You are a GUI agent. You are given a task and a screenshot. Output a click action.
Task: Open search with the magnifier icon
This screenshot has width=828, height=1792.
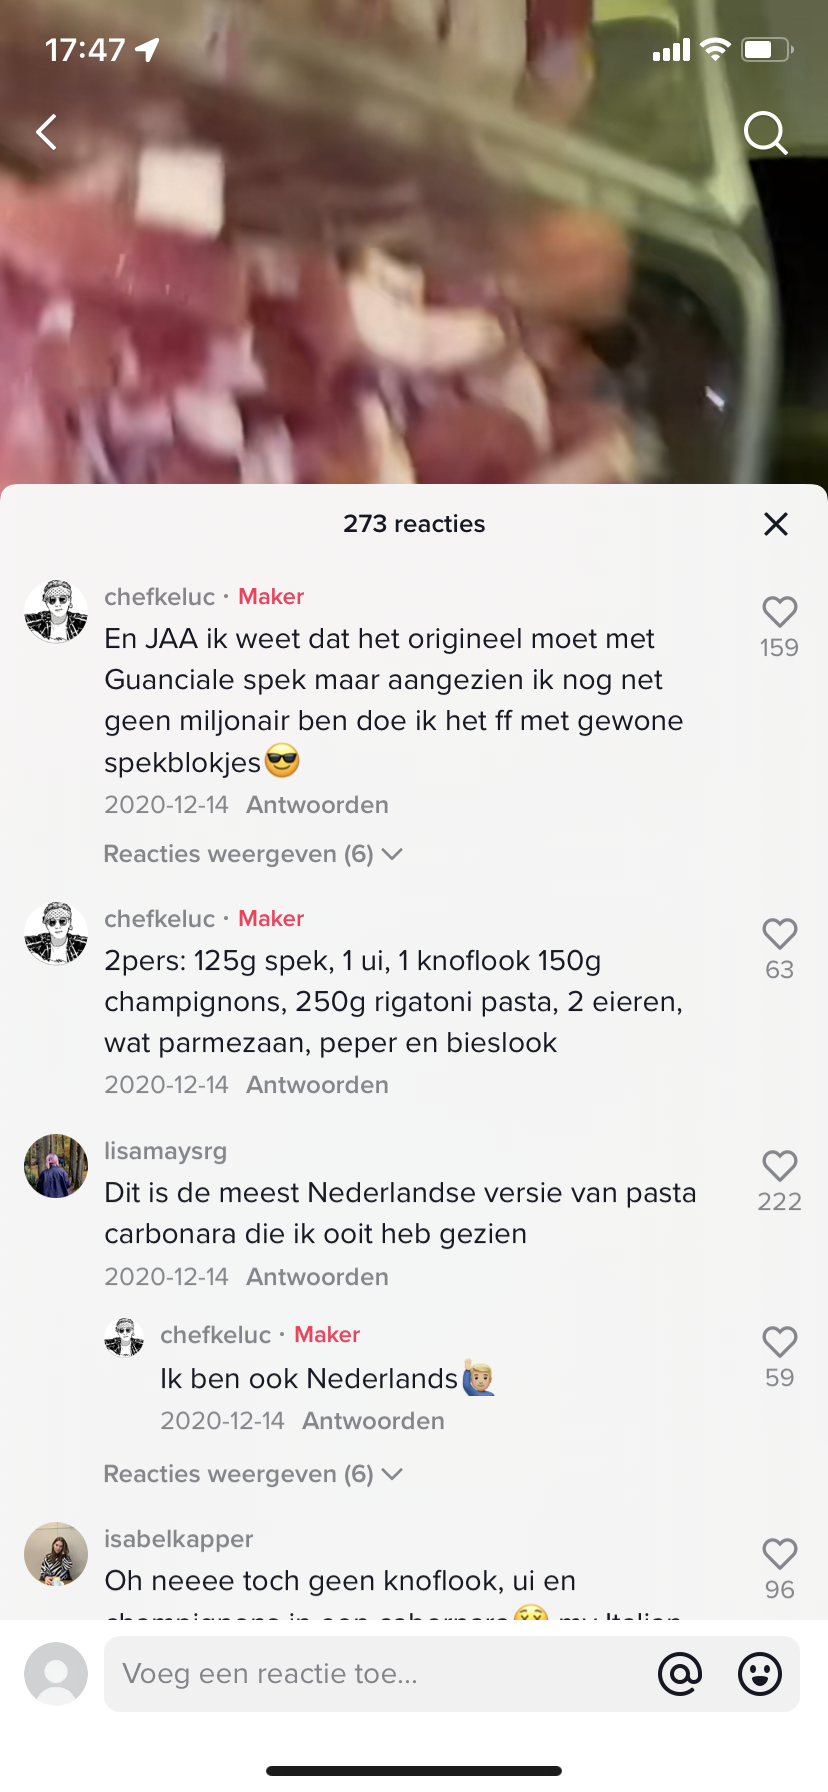766,132
